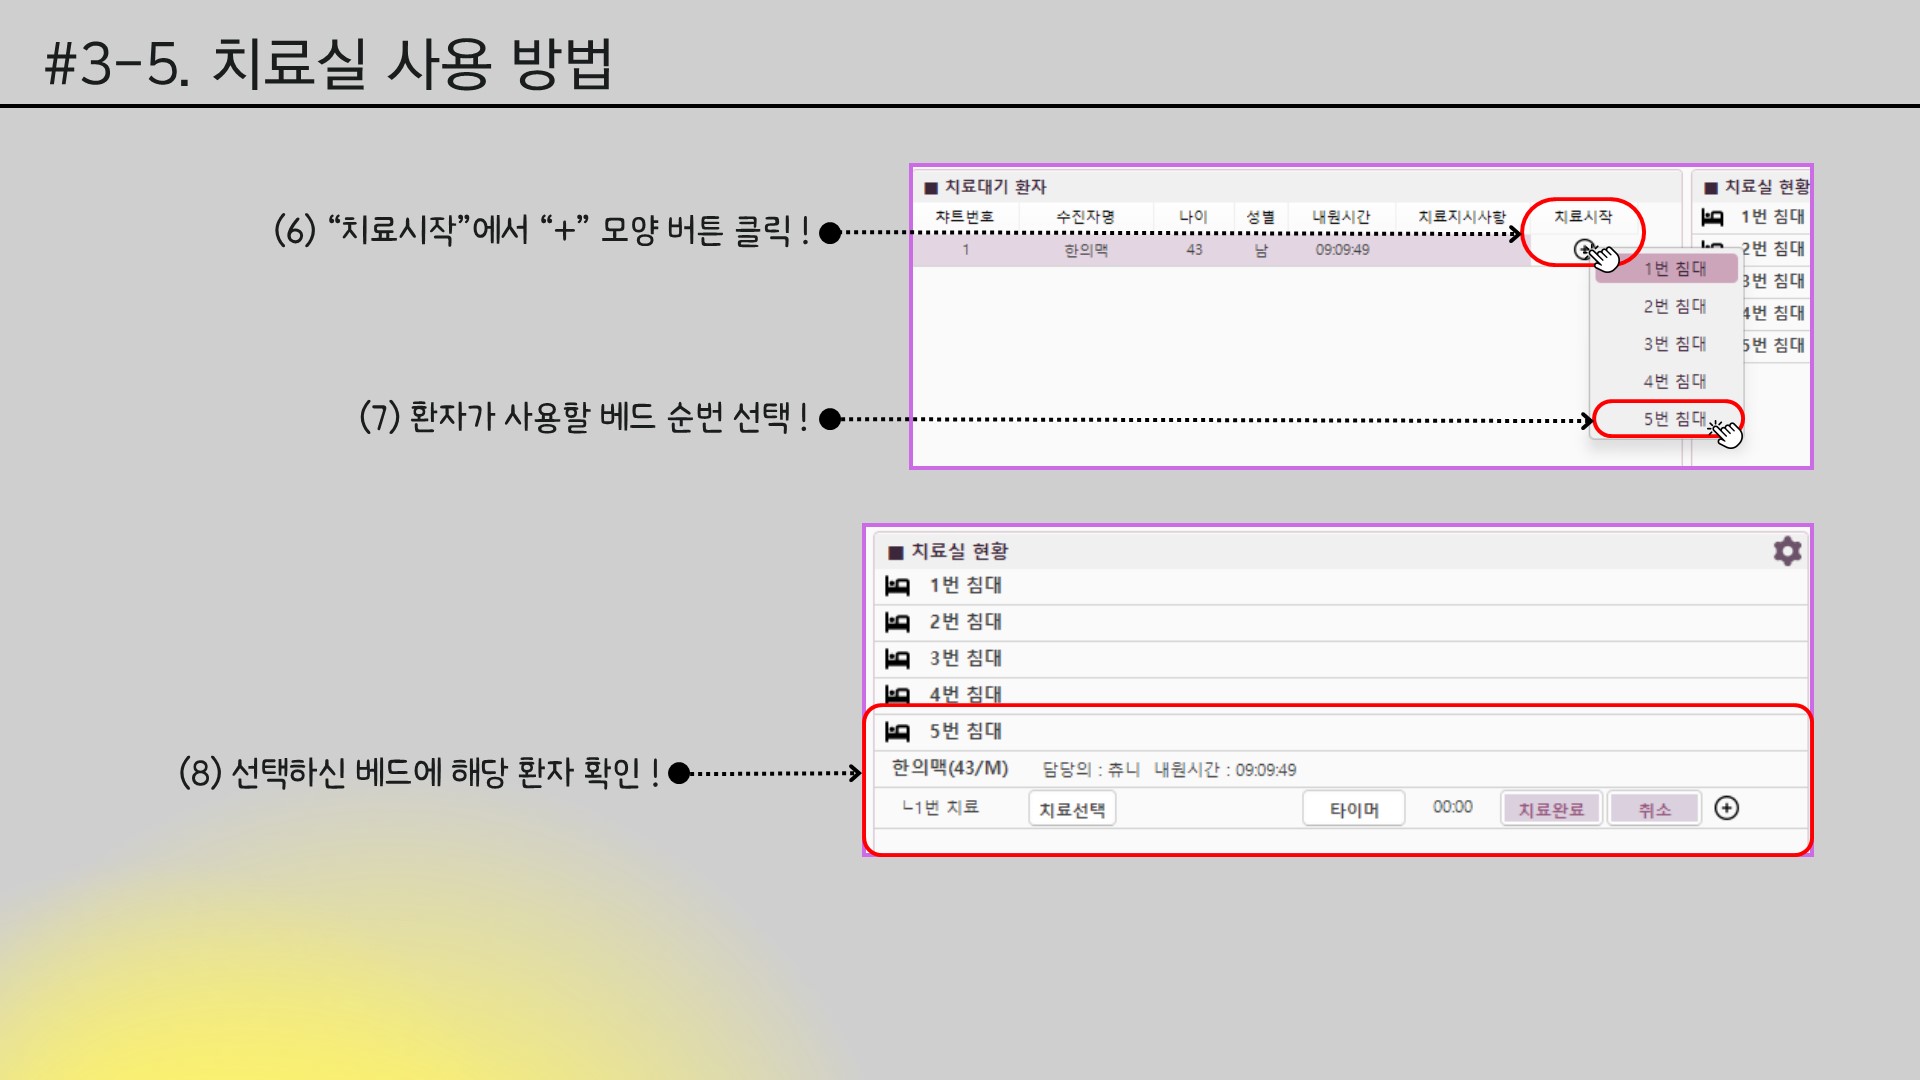The width and height of the screenshot is (1920, 1080).
Task: Click the 치료완료 button
Action: coord(1551,809)
